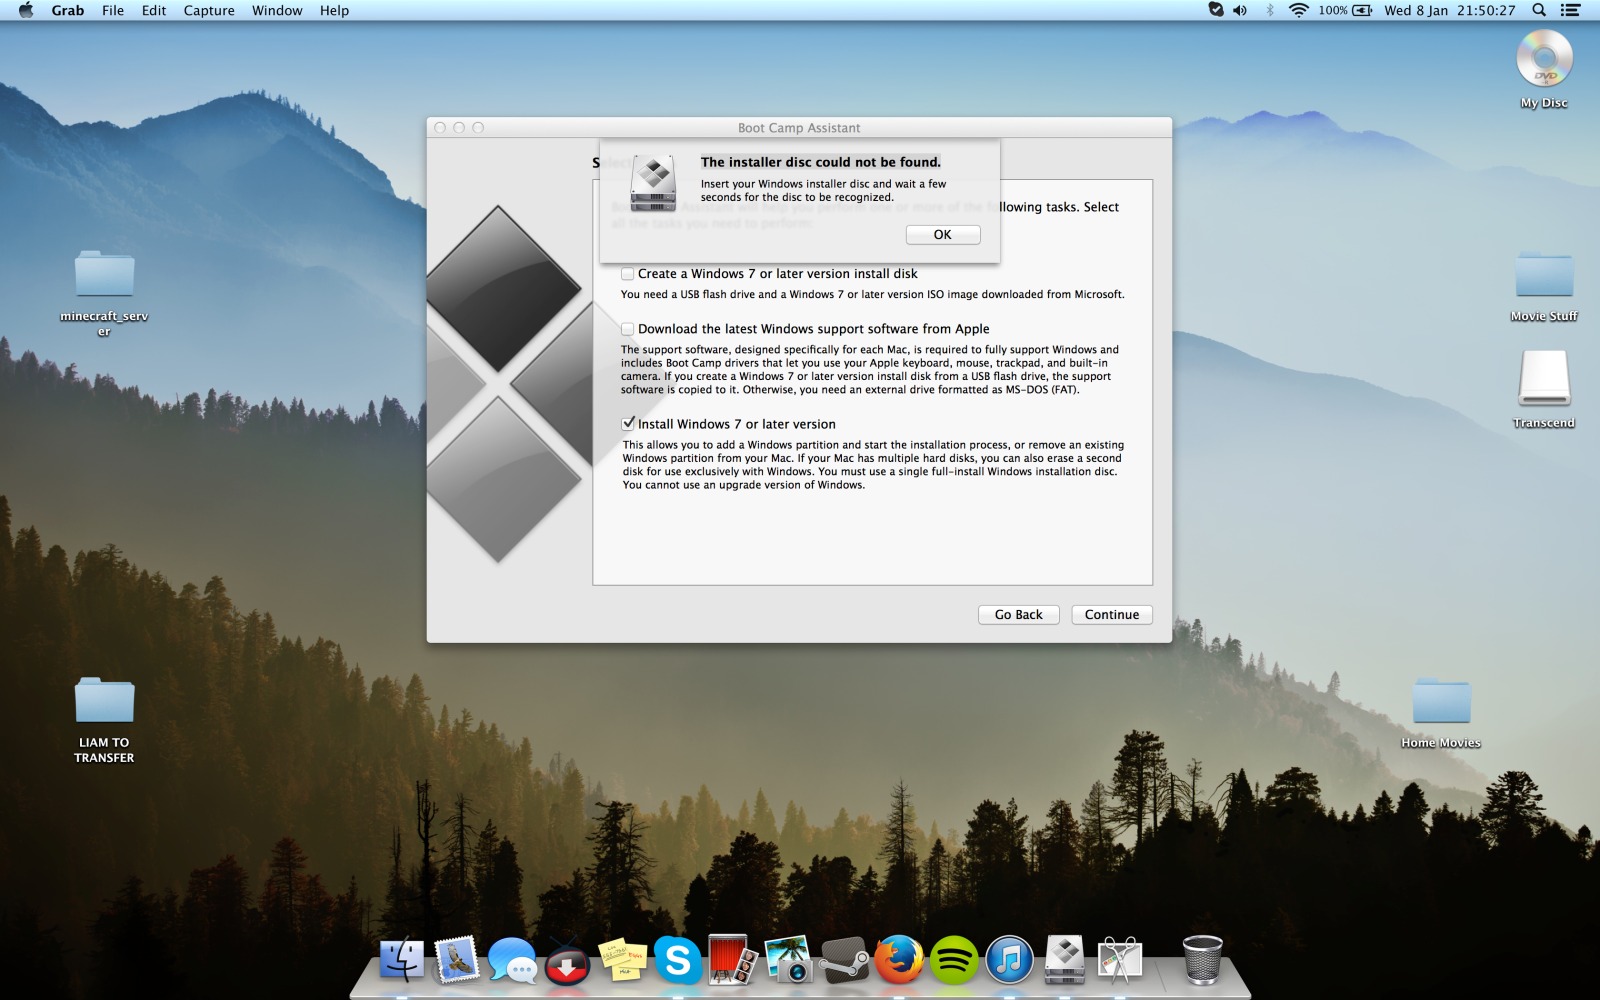
Task: Click the Wi-Fi status icon
Action: click(1298, 10)
